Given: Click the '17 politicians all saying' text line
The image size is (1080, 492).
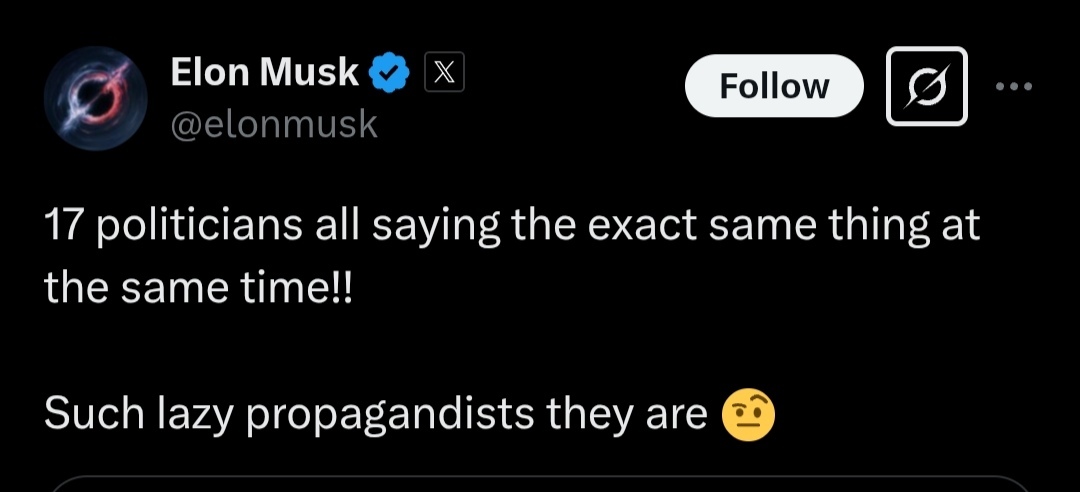Looking at the screenshot, I should [x=512, y=226].
